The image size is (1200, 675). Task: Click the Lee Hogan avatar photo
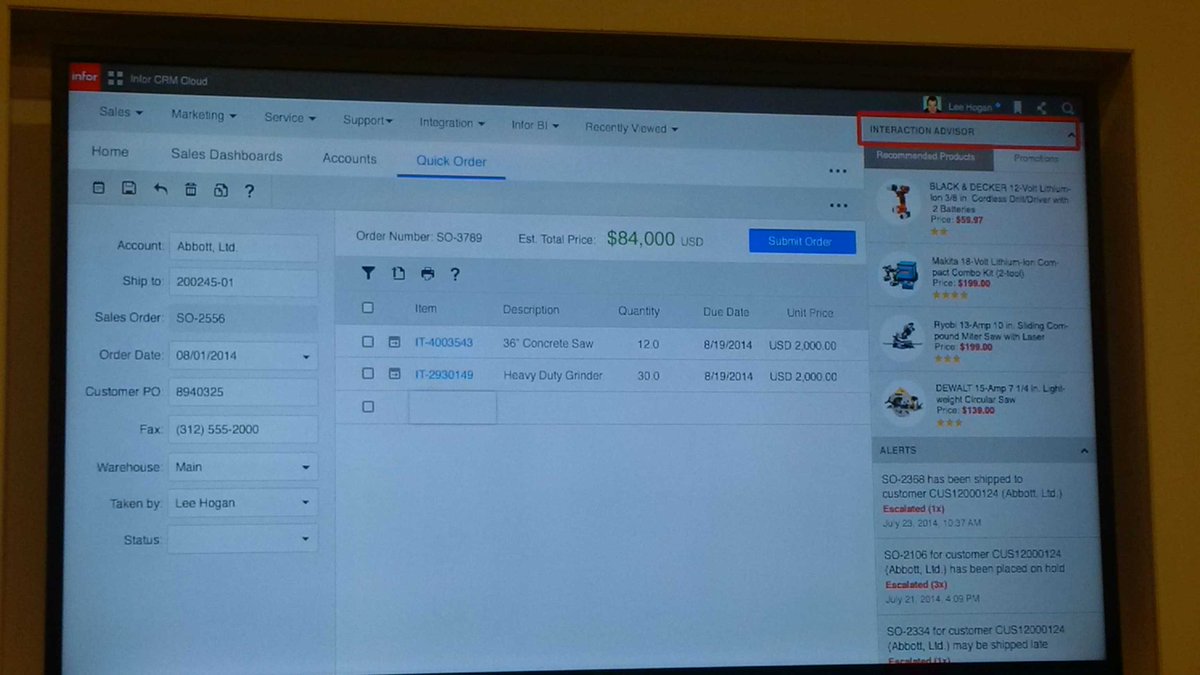pyautogui.click(x=932, y=105)
